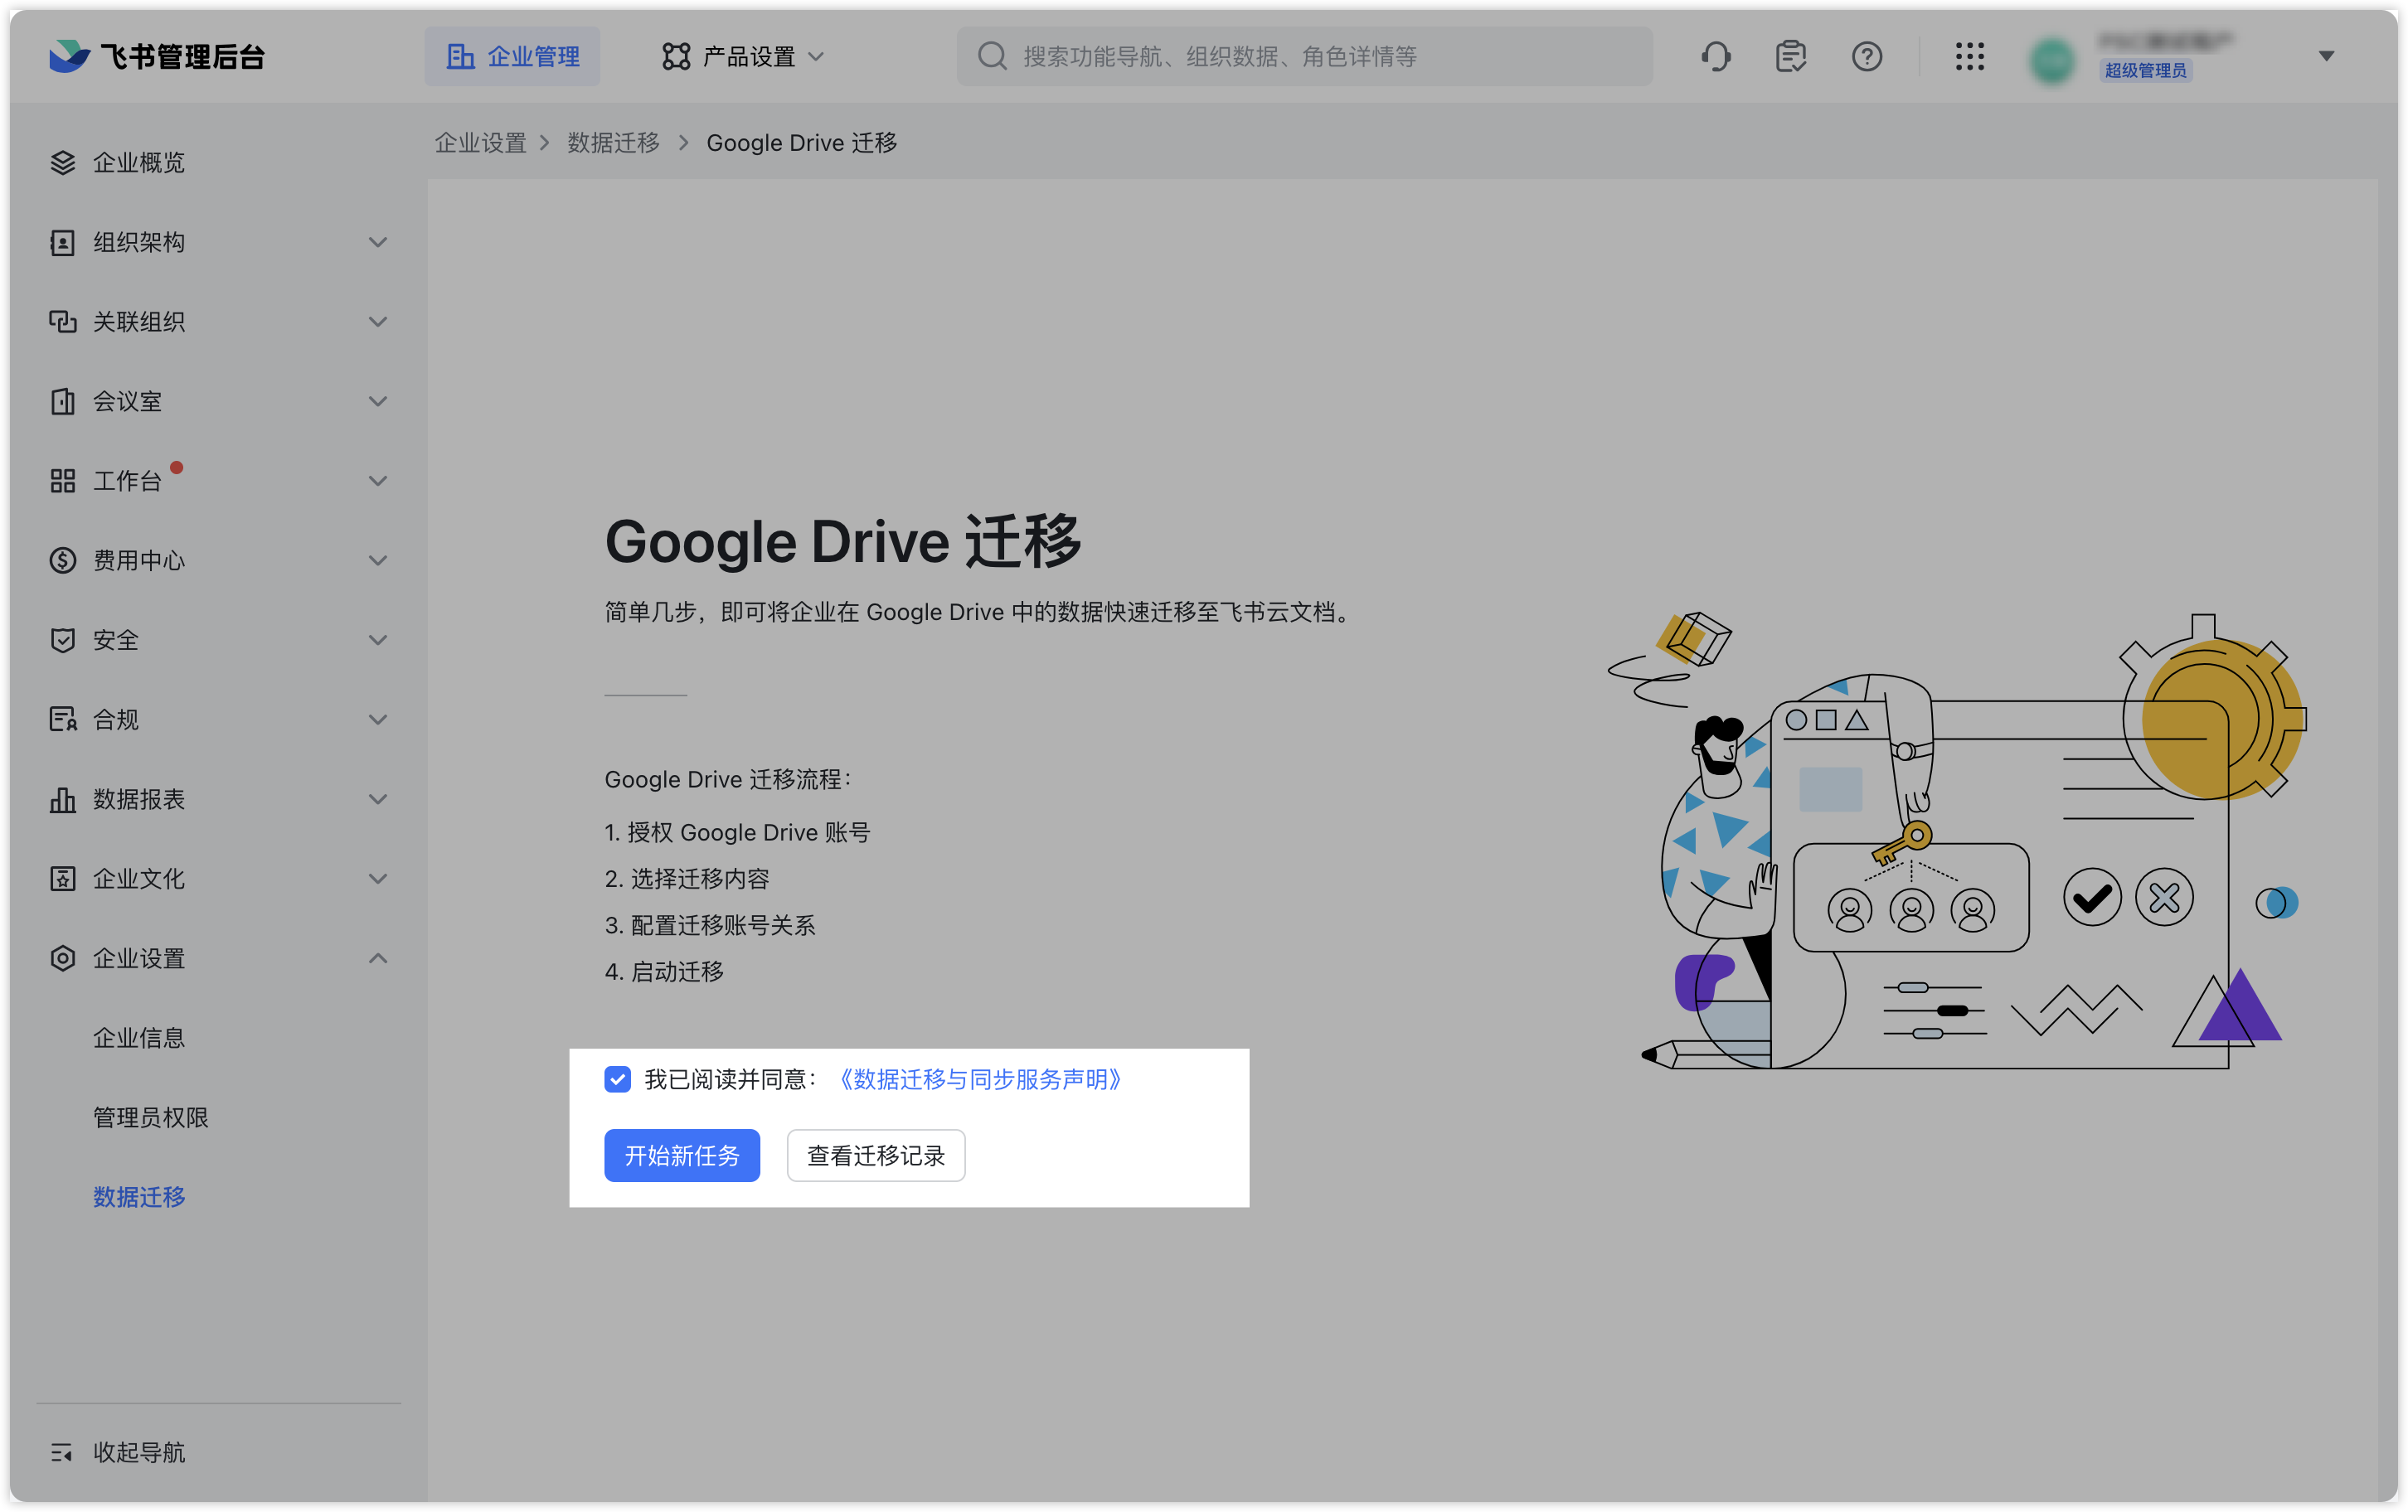2408x1512 pixels.
Task: Open the customer support headset icon
Action: tap(1716, 56)
